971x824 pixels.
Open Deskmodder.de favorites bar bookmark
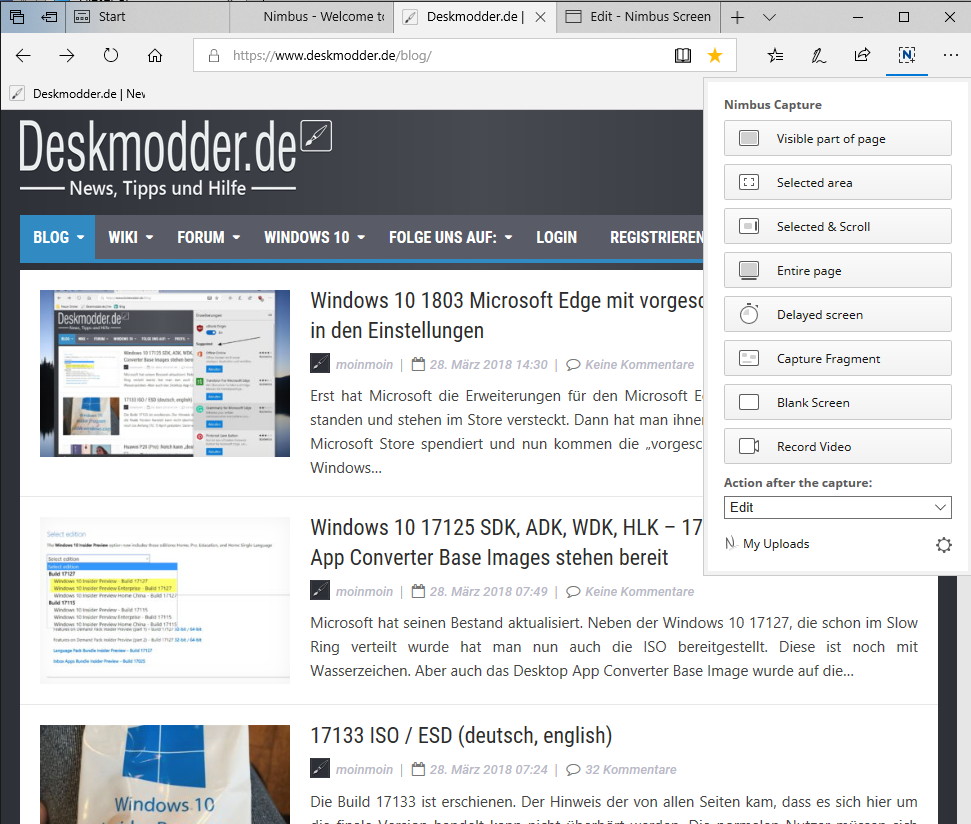(79, 93)
